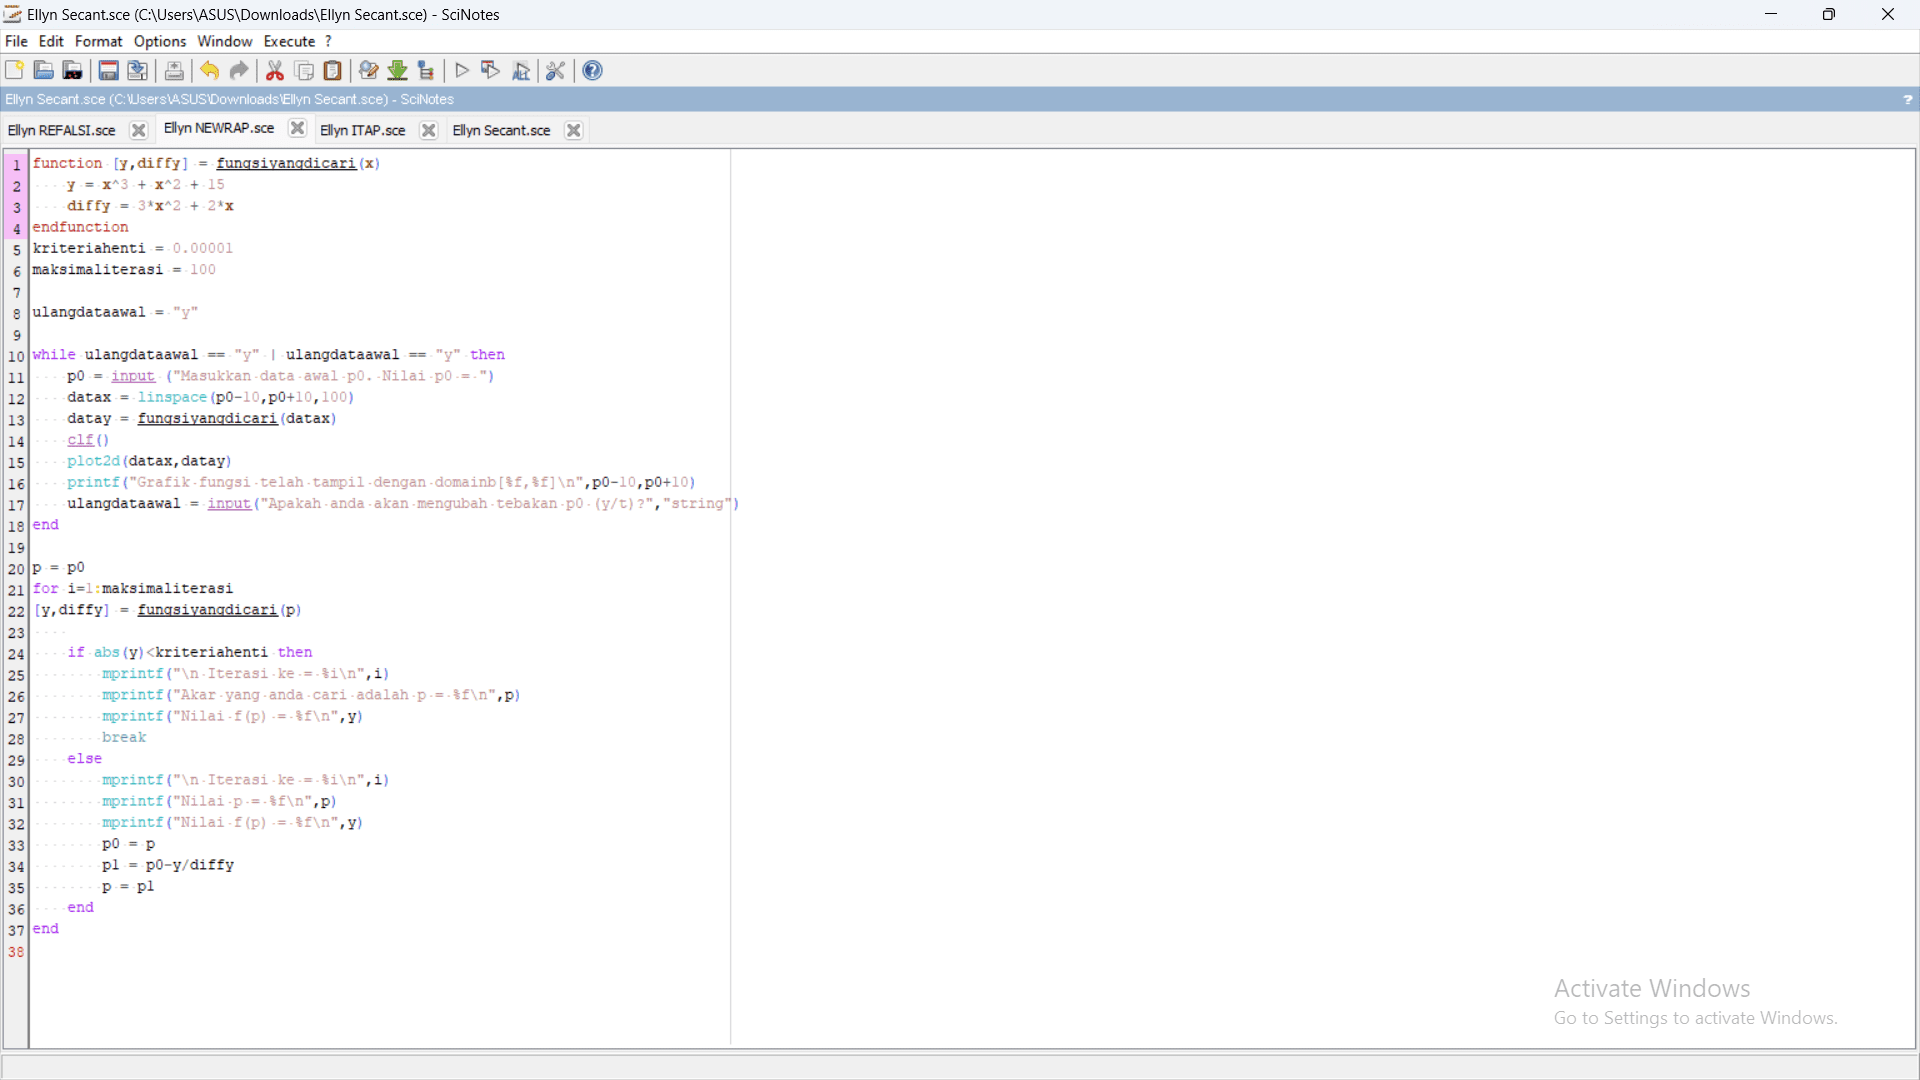Open a file using the folder icon

click(x=43, y=70)
